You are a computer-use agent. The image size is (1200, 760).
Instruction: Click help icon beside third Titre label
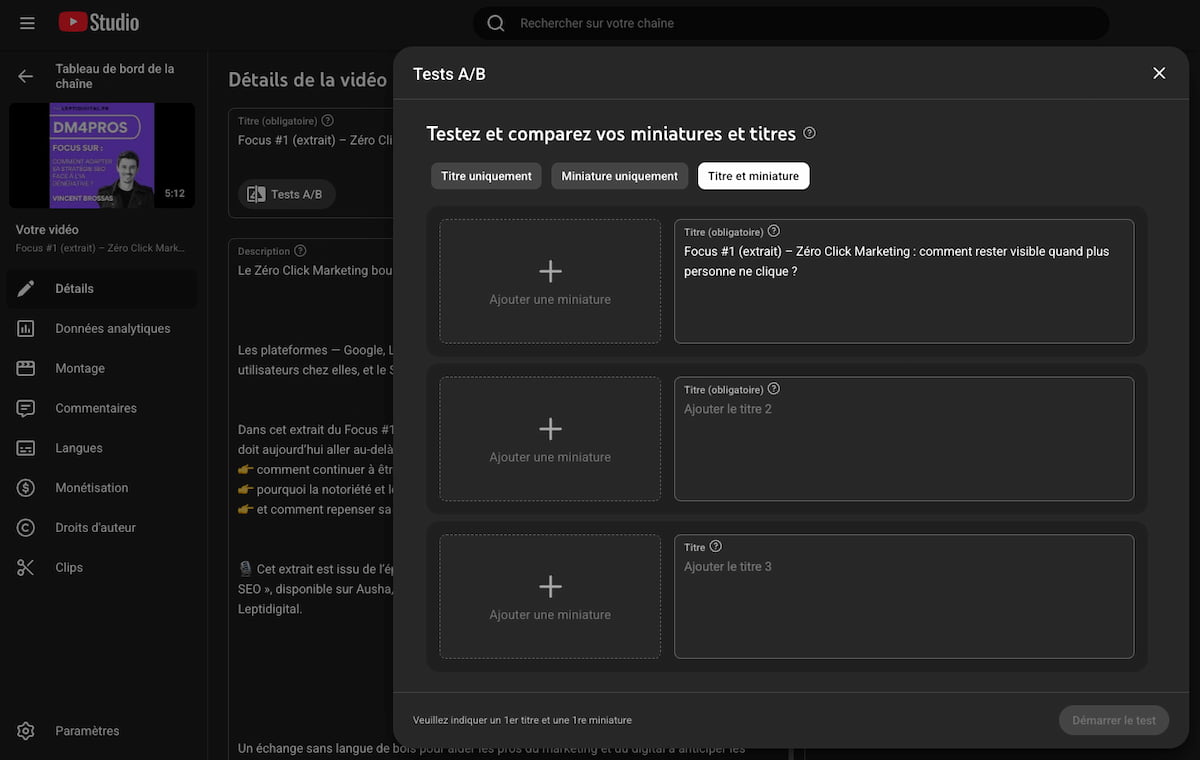pos(715,547)
